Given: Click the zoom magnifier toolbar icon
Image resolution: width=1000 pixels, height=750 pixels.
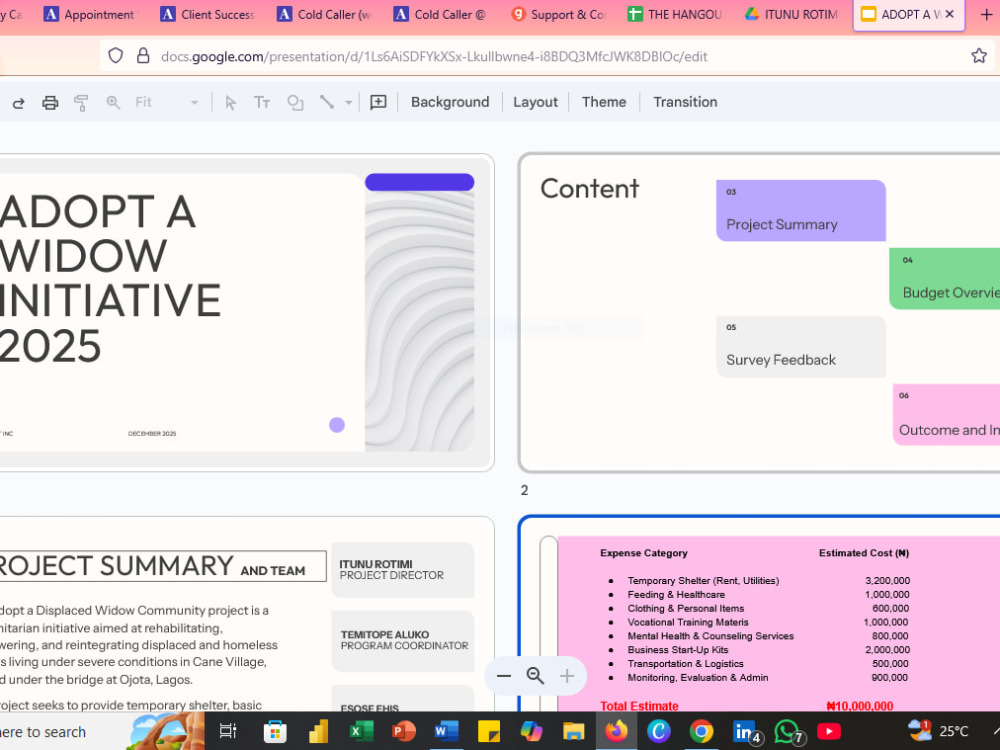Looking at the screenshot, I should (113, 103).
